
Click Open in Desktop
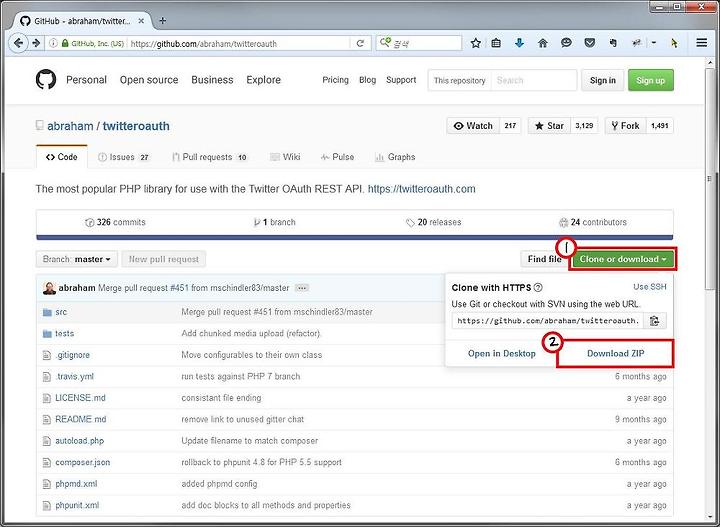(x=501, y=353)
